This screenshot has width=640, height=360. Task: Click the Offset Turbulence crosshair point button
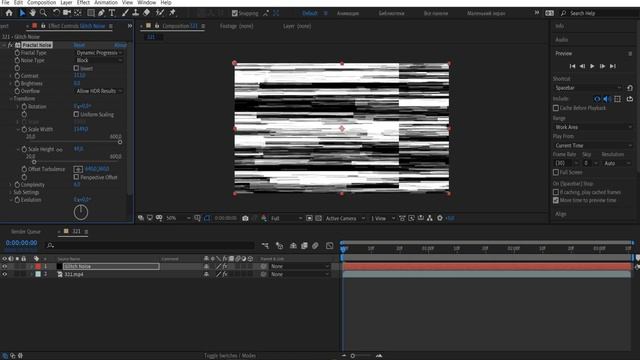(78, 169)
